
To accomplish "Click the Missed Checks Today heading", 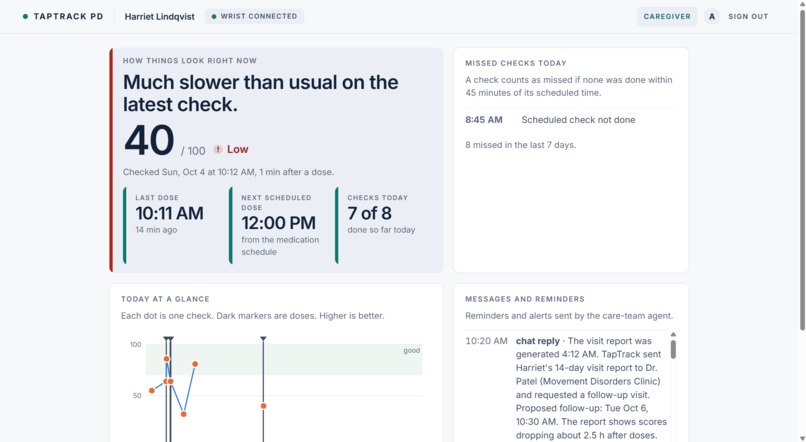I will [x=516, y=63].
